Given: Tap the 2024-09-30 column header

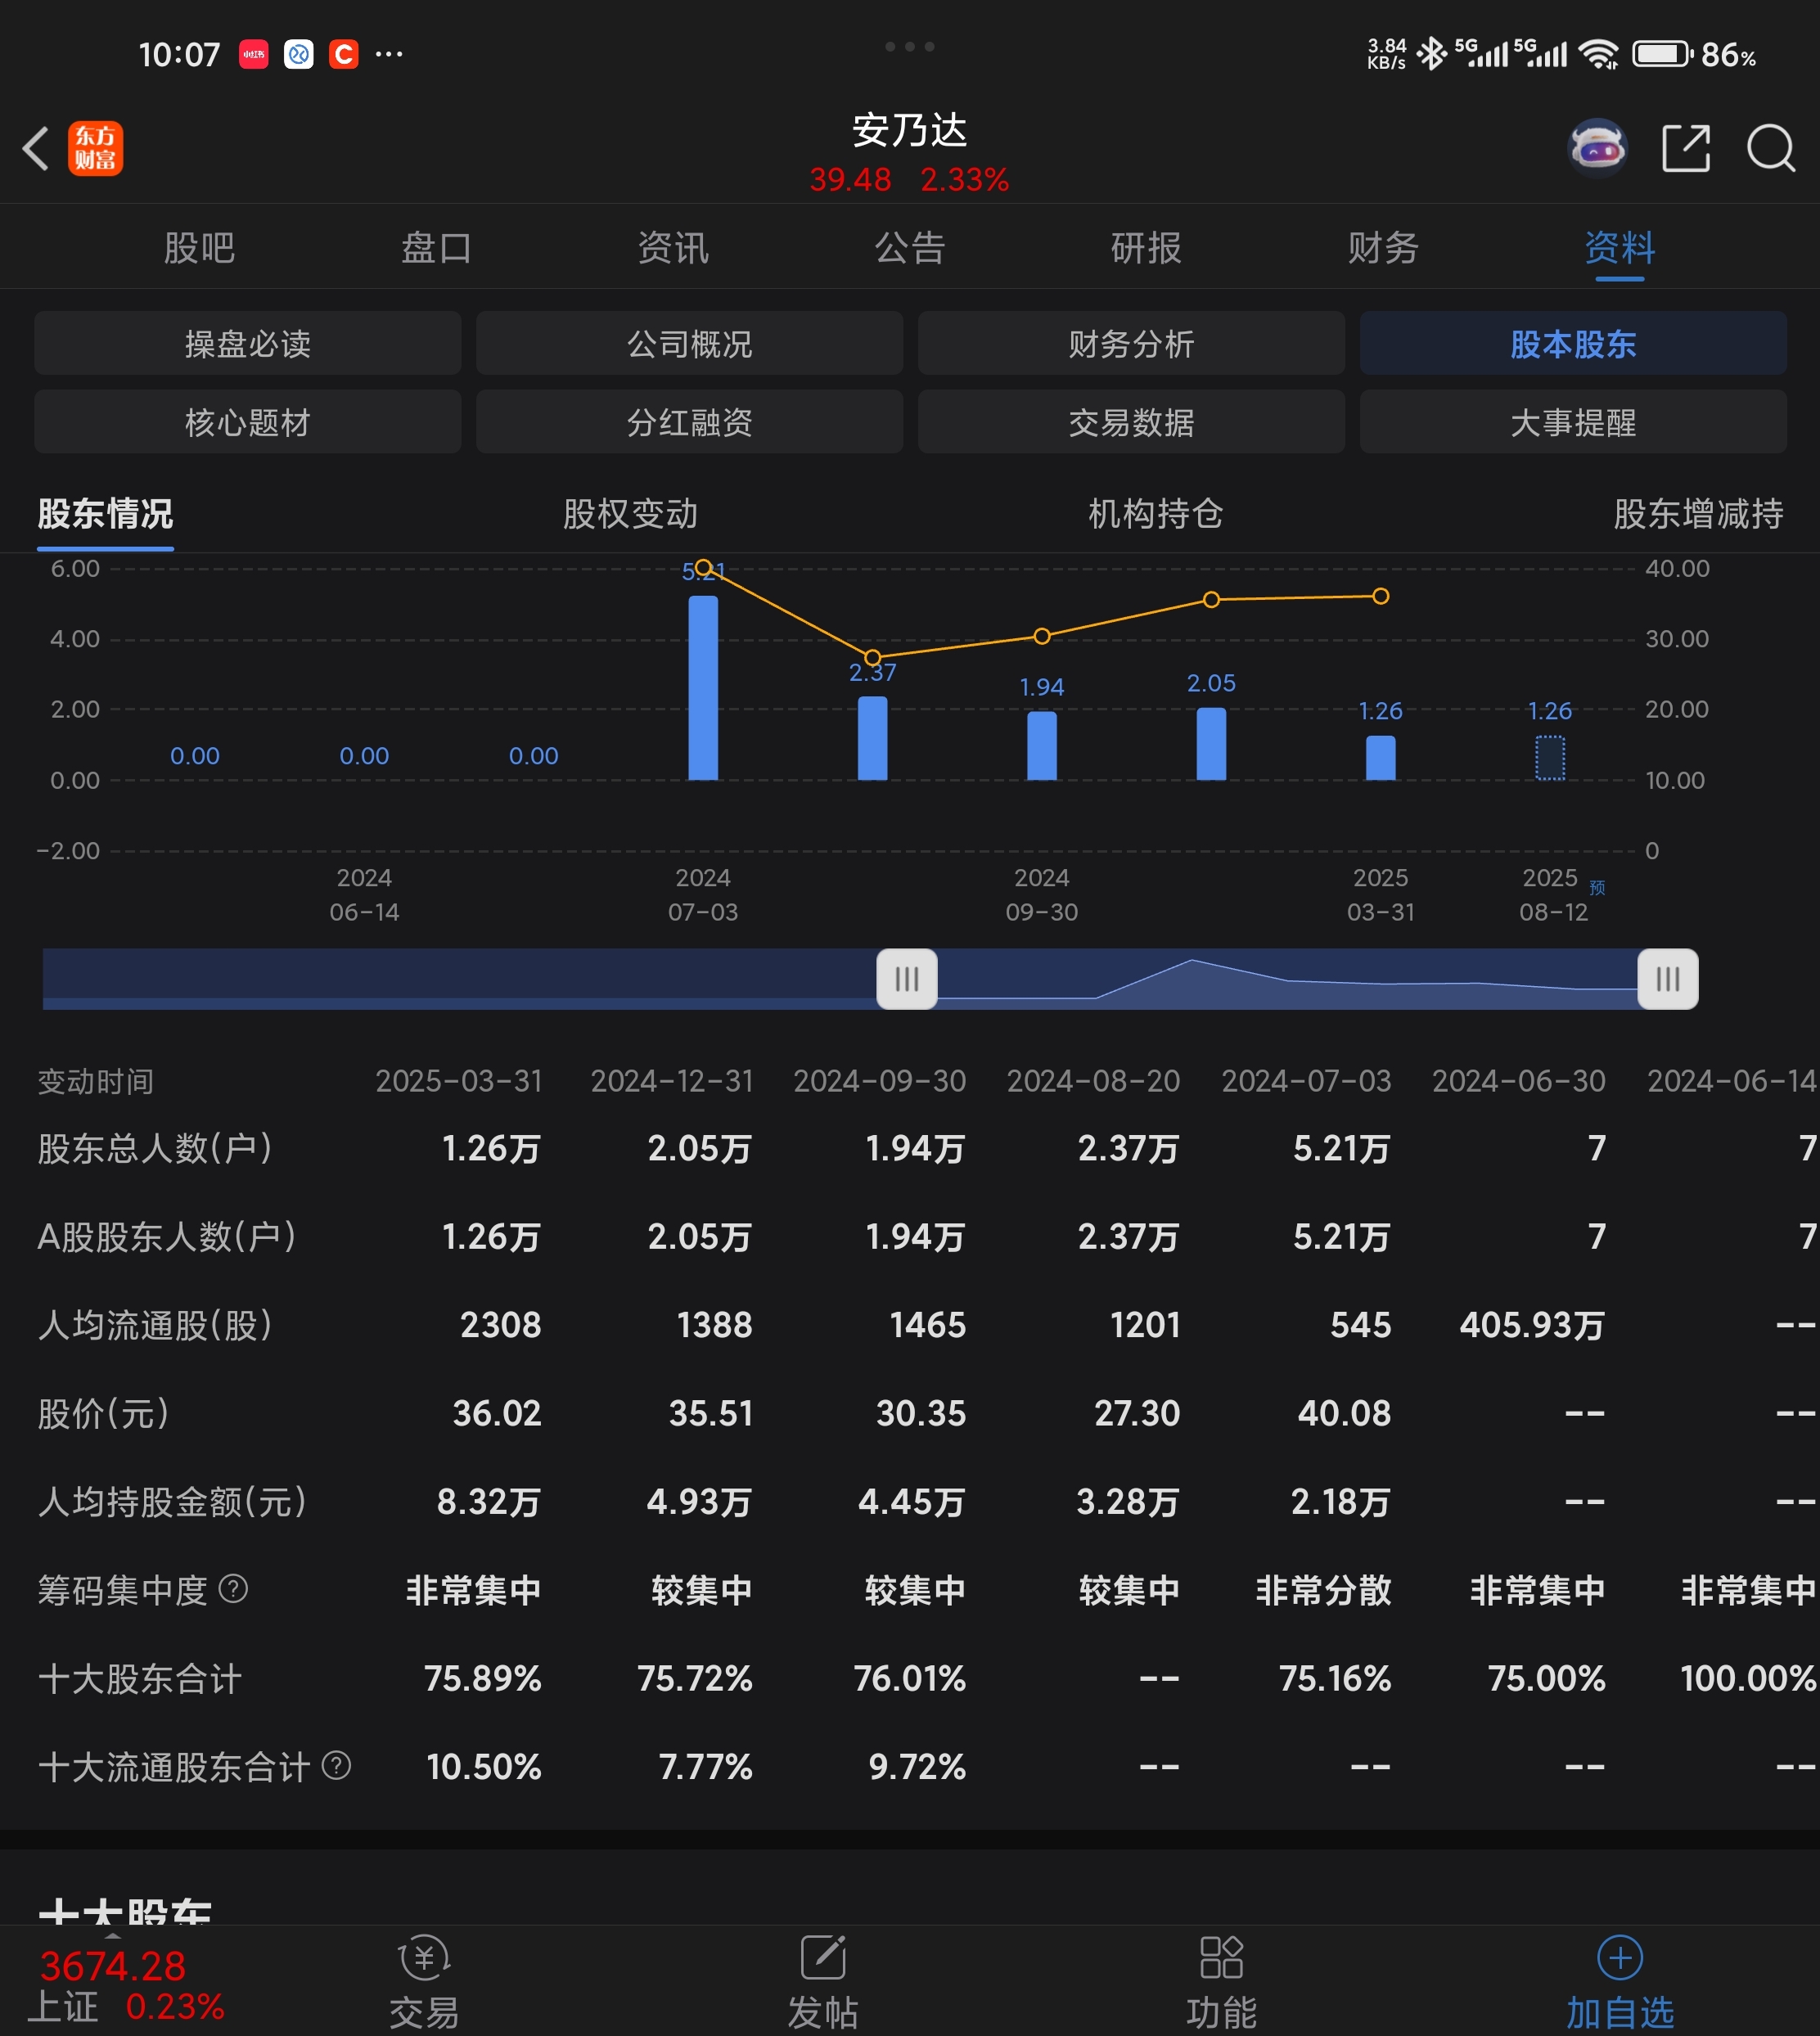Looking at the screenshot, I should (x=880, y=1081).
